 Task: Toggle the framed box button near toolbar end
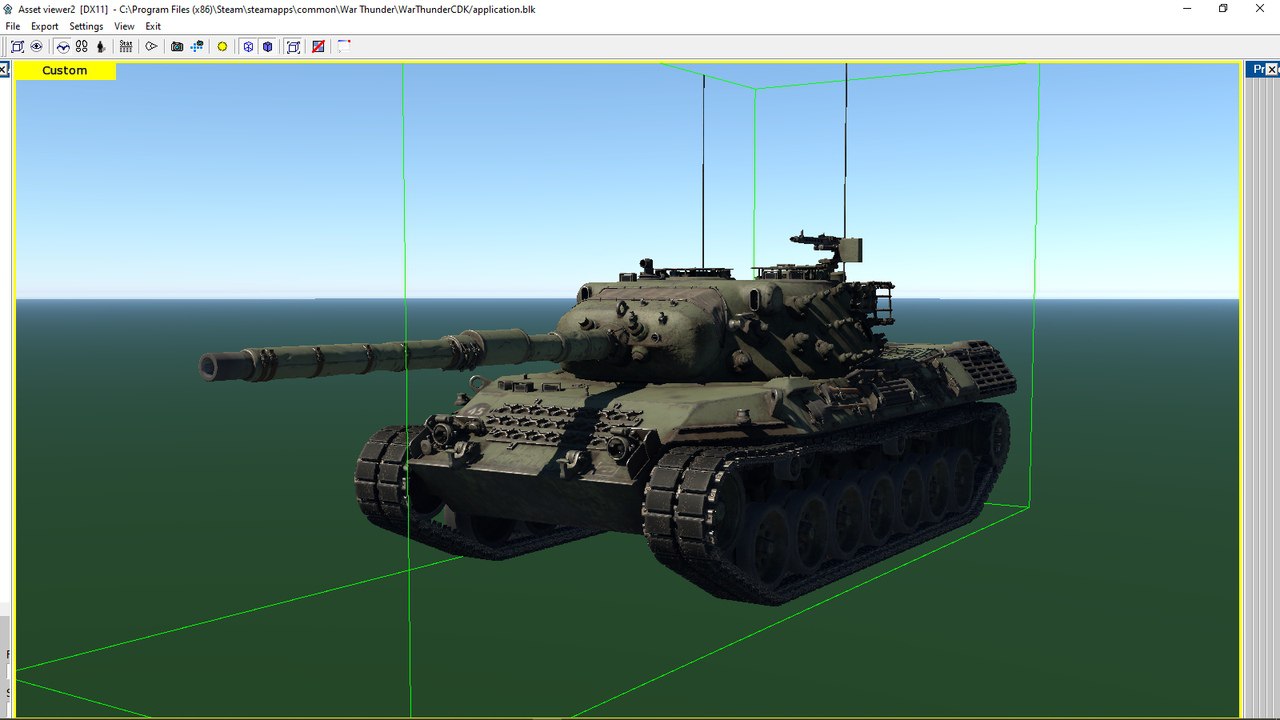tap(293, 47)
